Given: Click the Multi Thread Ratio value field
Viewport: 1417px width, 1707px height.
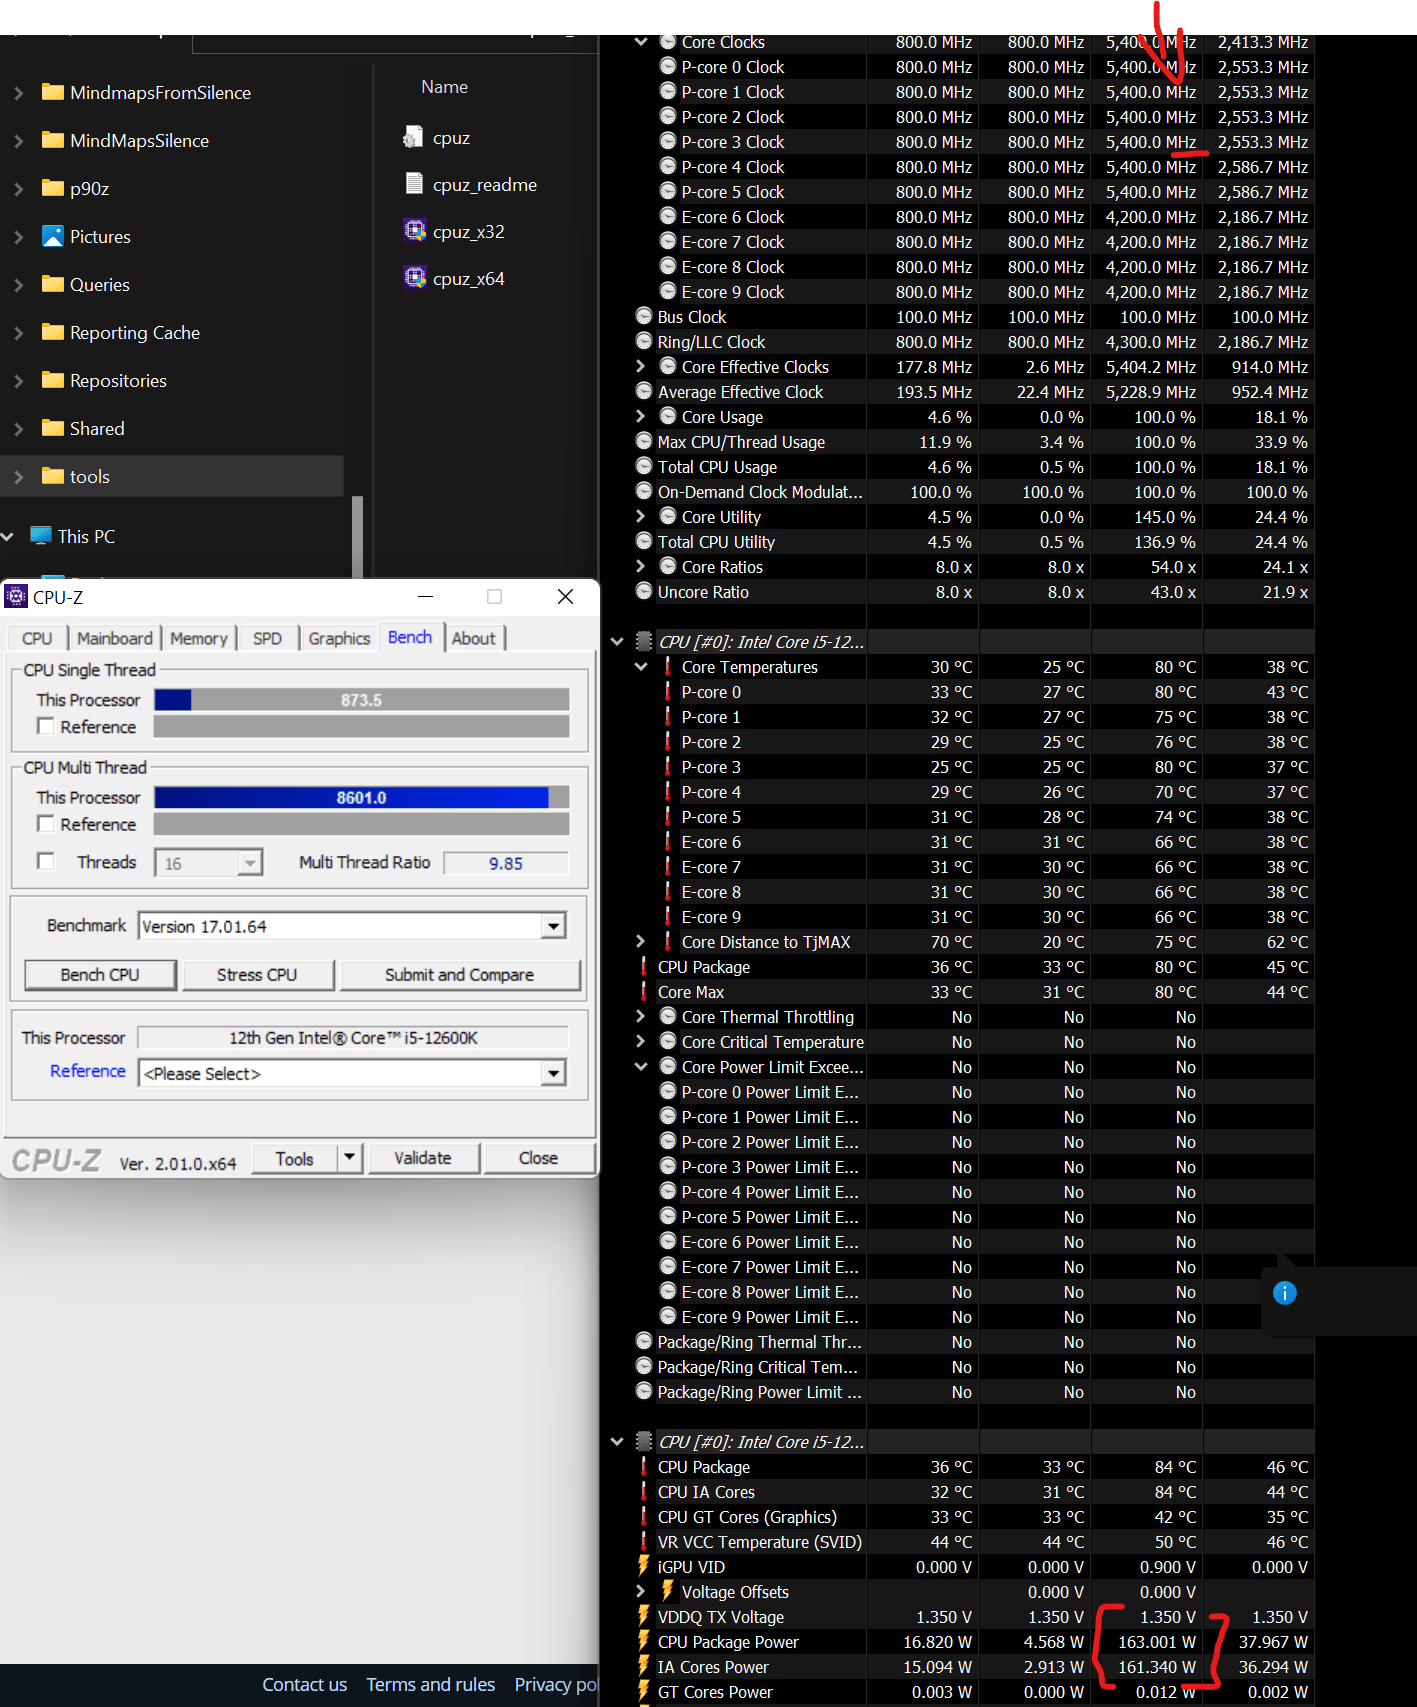Looking at the screenshot, I should 506,863.
